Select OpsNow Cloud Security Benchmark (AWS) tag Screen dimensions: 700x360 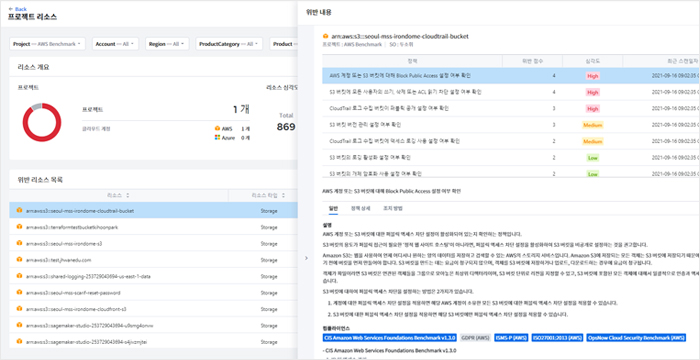click(636, 337)
